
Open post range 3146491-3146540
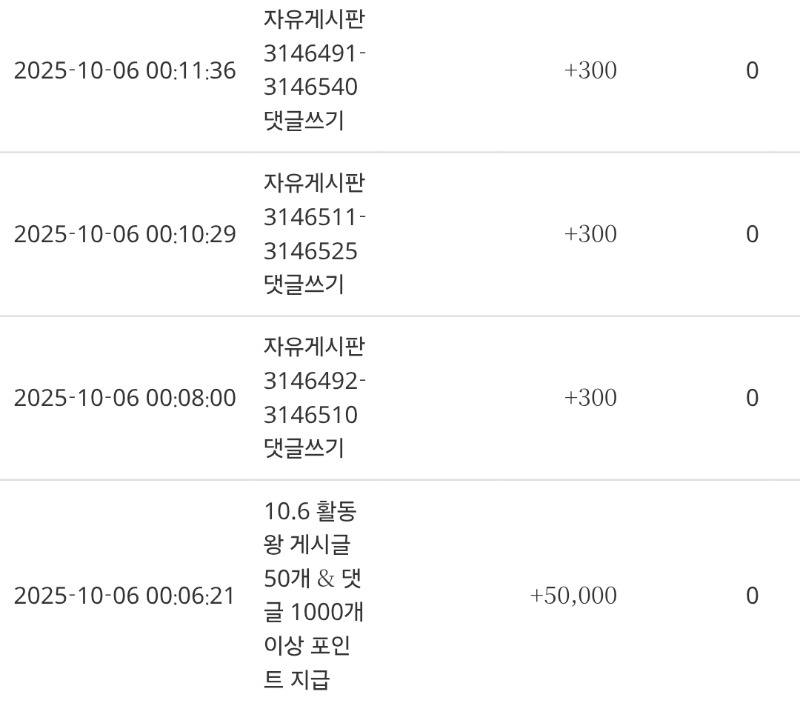314,70
